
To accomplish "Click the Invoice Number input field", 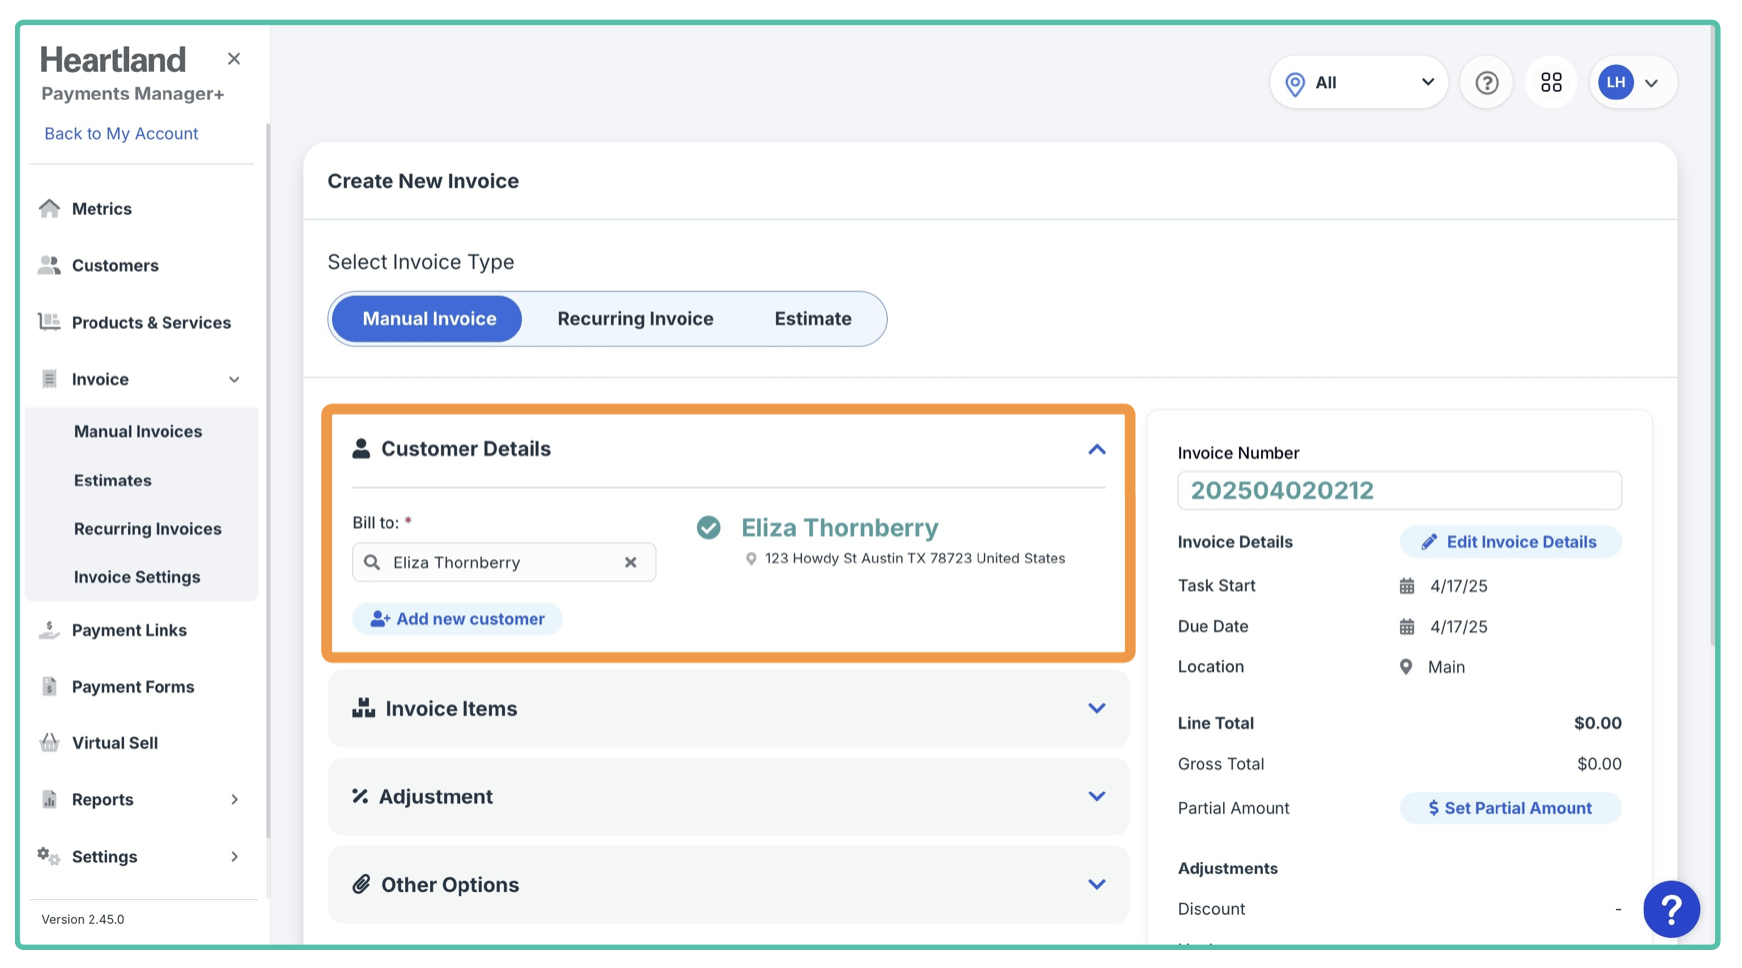I will tap(1398, 491).
